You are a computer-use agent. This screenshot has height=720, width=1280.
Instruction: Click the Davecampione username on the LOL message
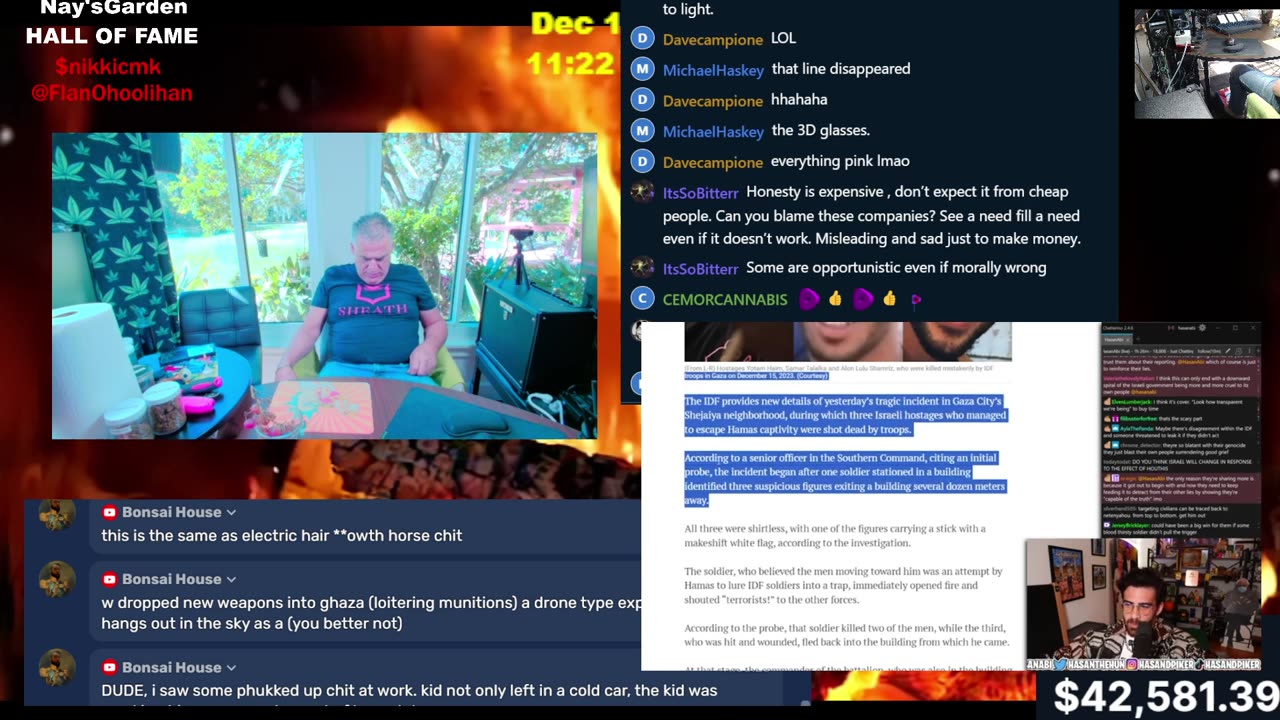[713, 39]
